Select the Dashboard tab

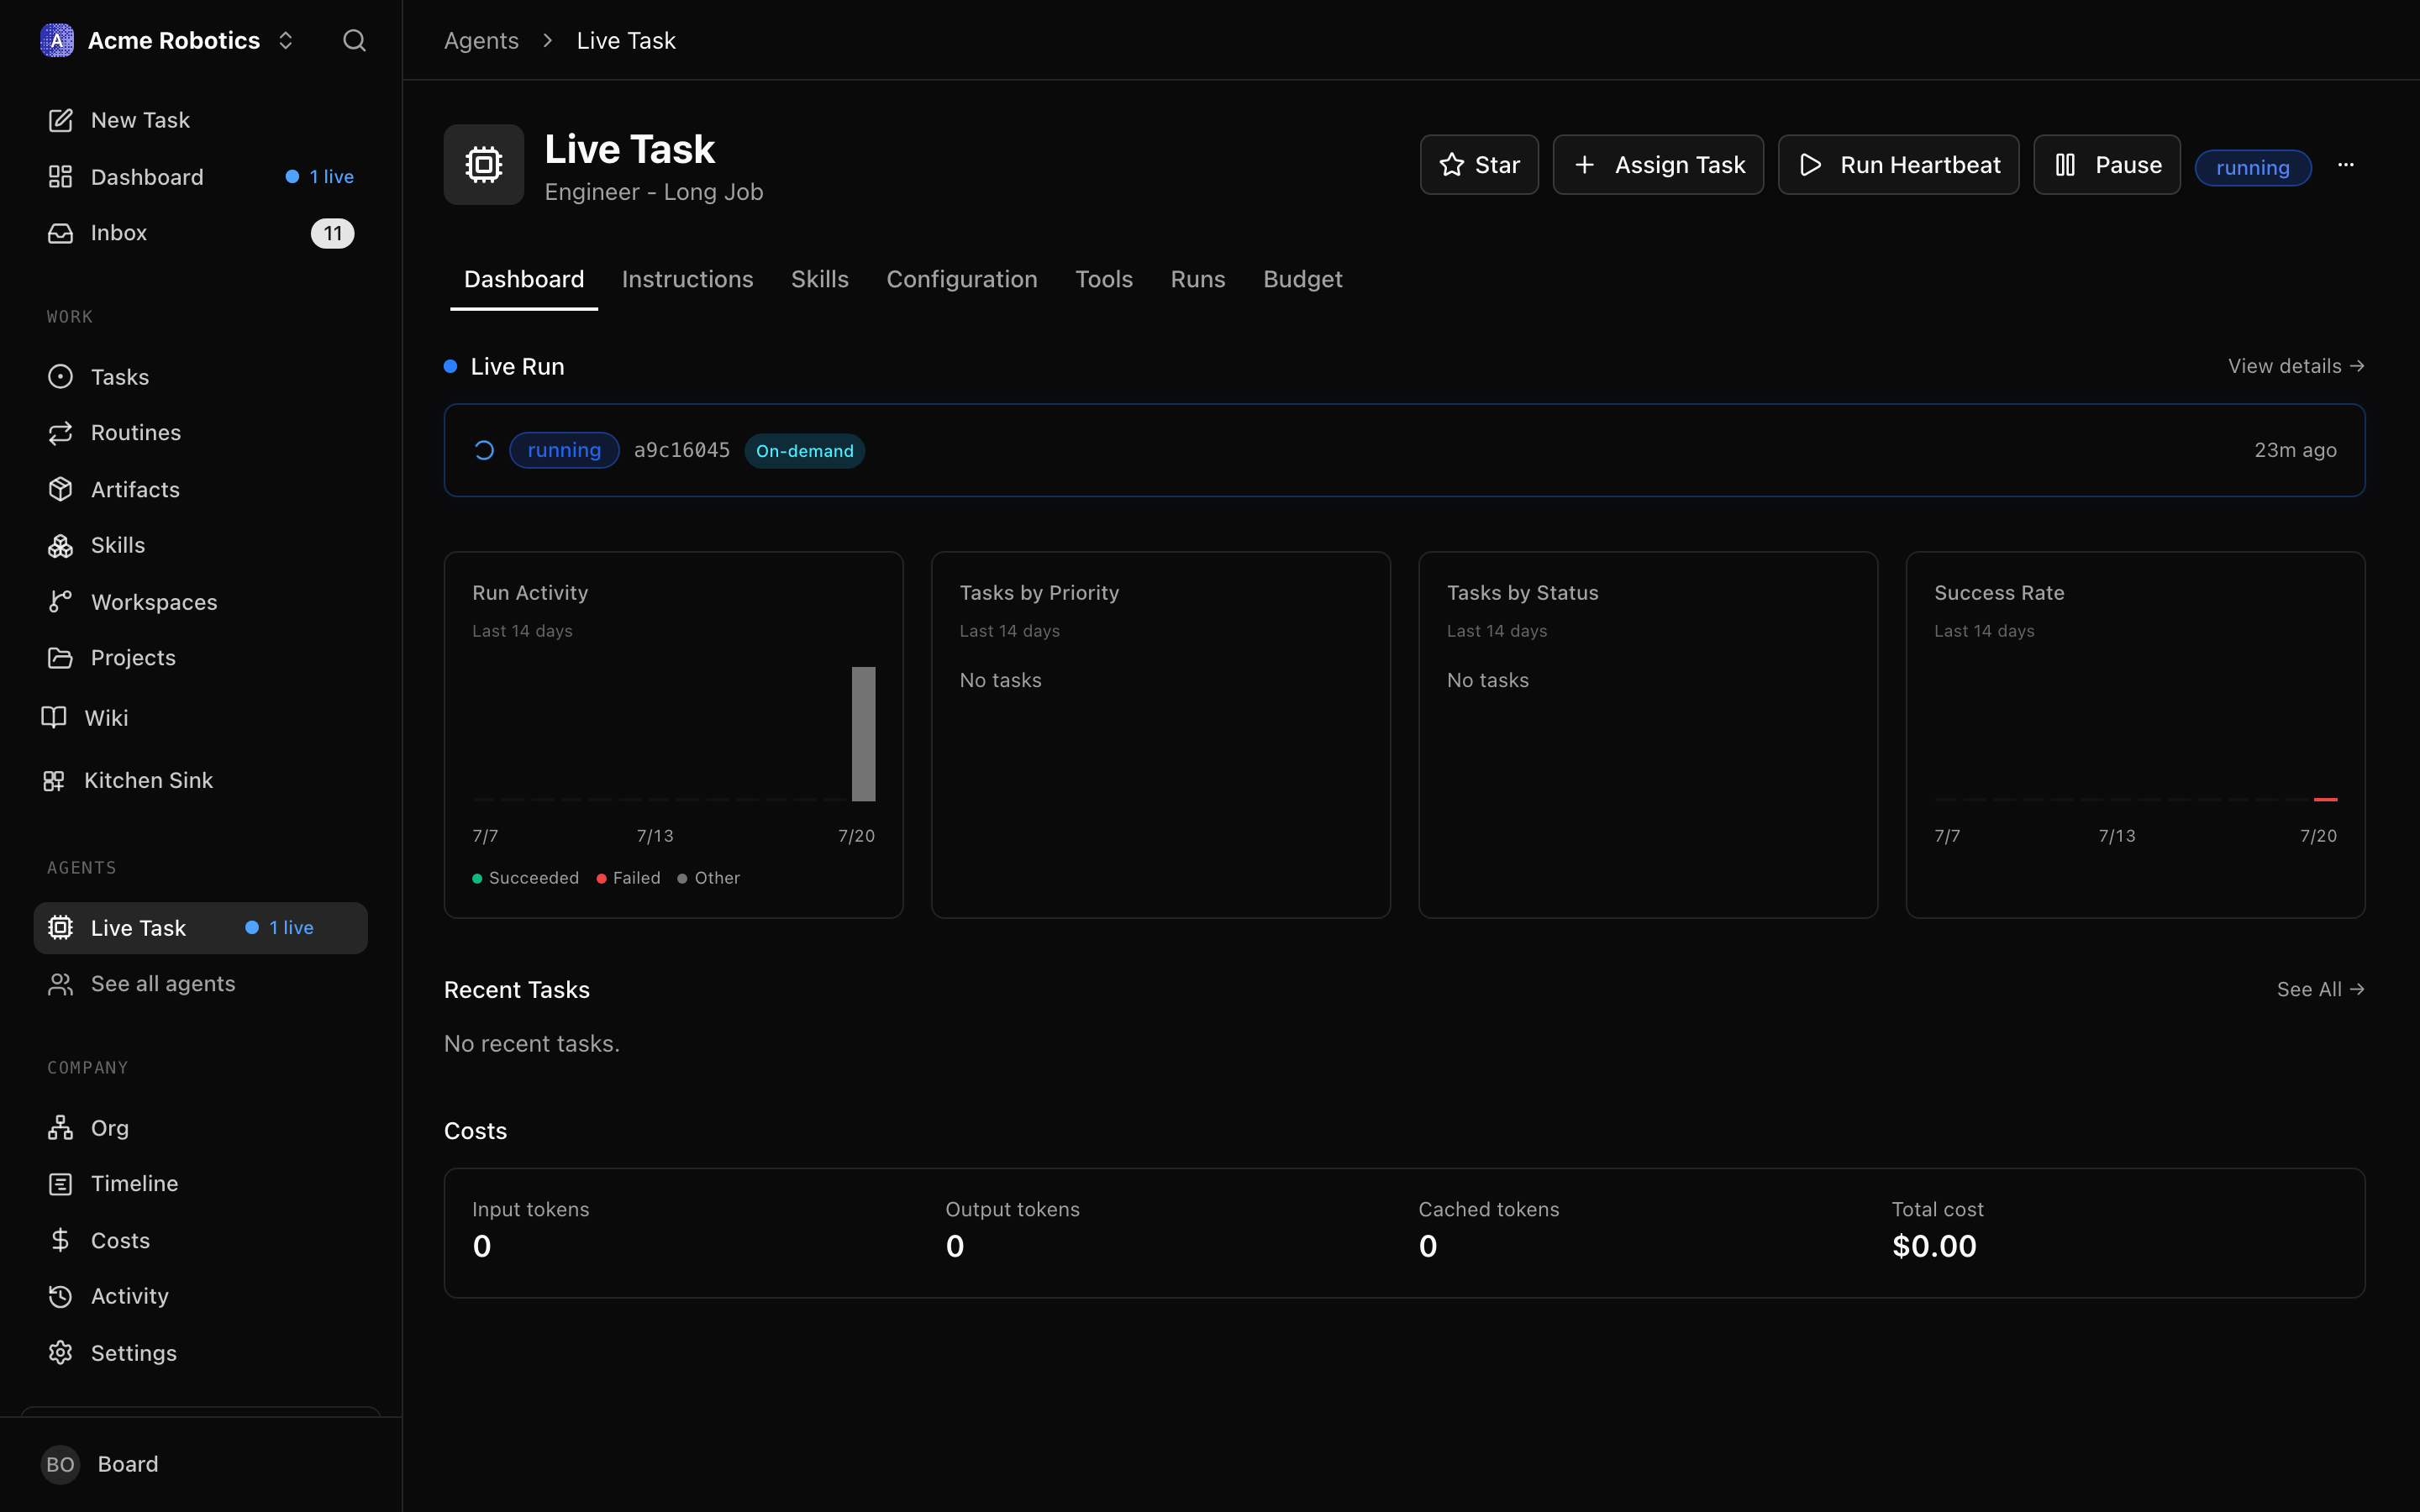click(x=524, y=279)
